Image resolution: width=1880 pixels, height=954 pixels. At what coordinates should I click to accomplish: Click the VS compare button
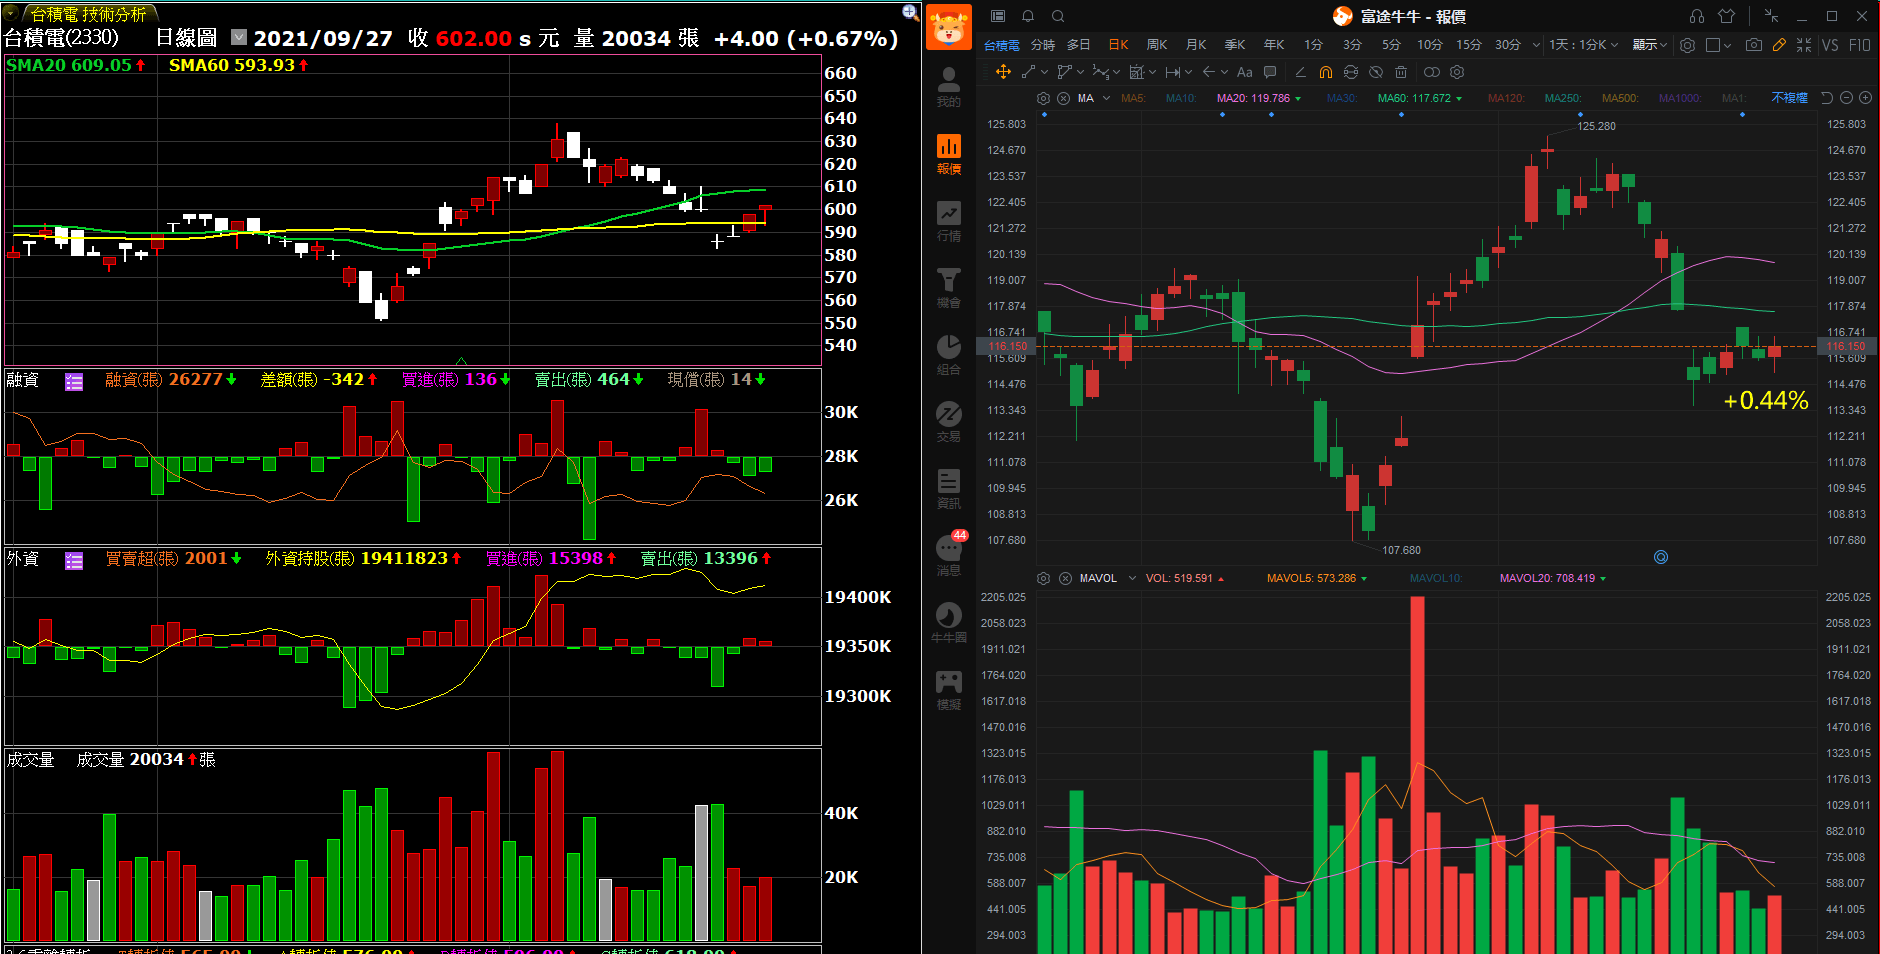(1830, 45)
